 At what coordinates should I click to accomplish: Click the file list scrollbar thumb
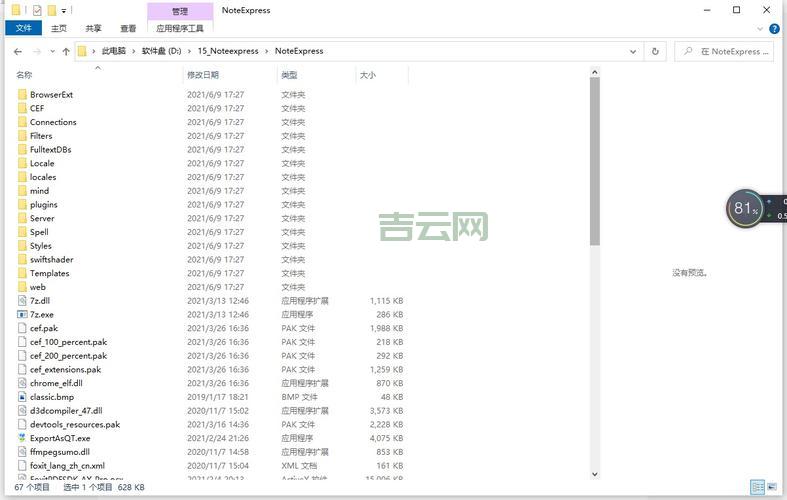(x=595, y=161)
